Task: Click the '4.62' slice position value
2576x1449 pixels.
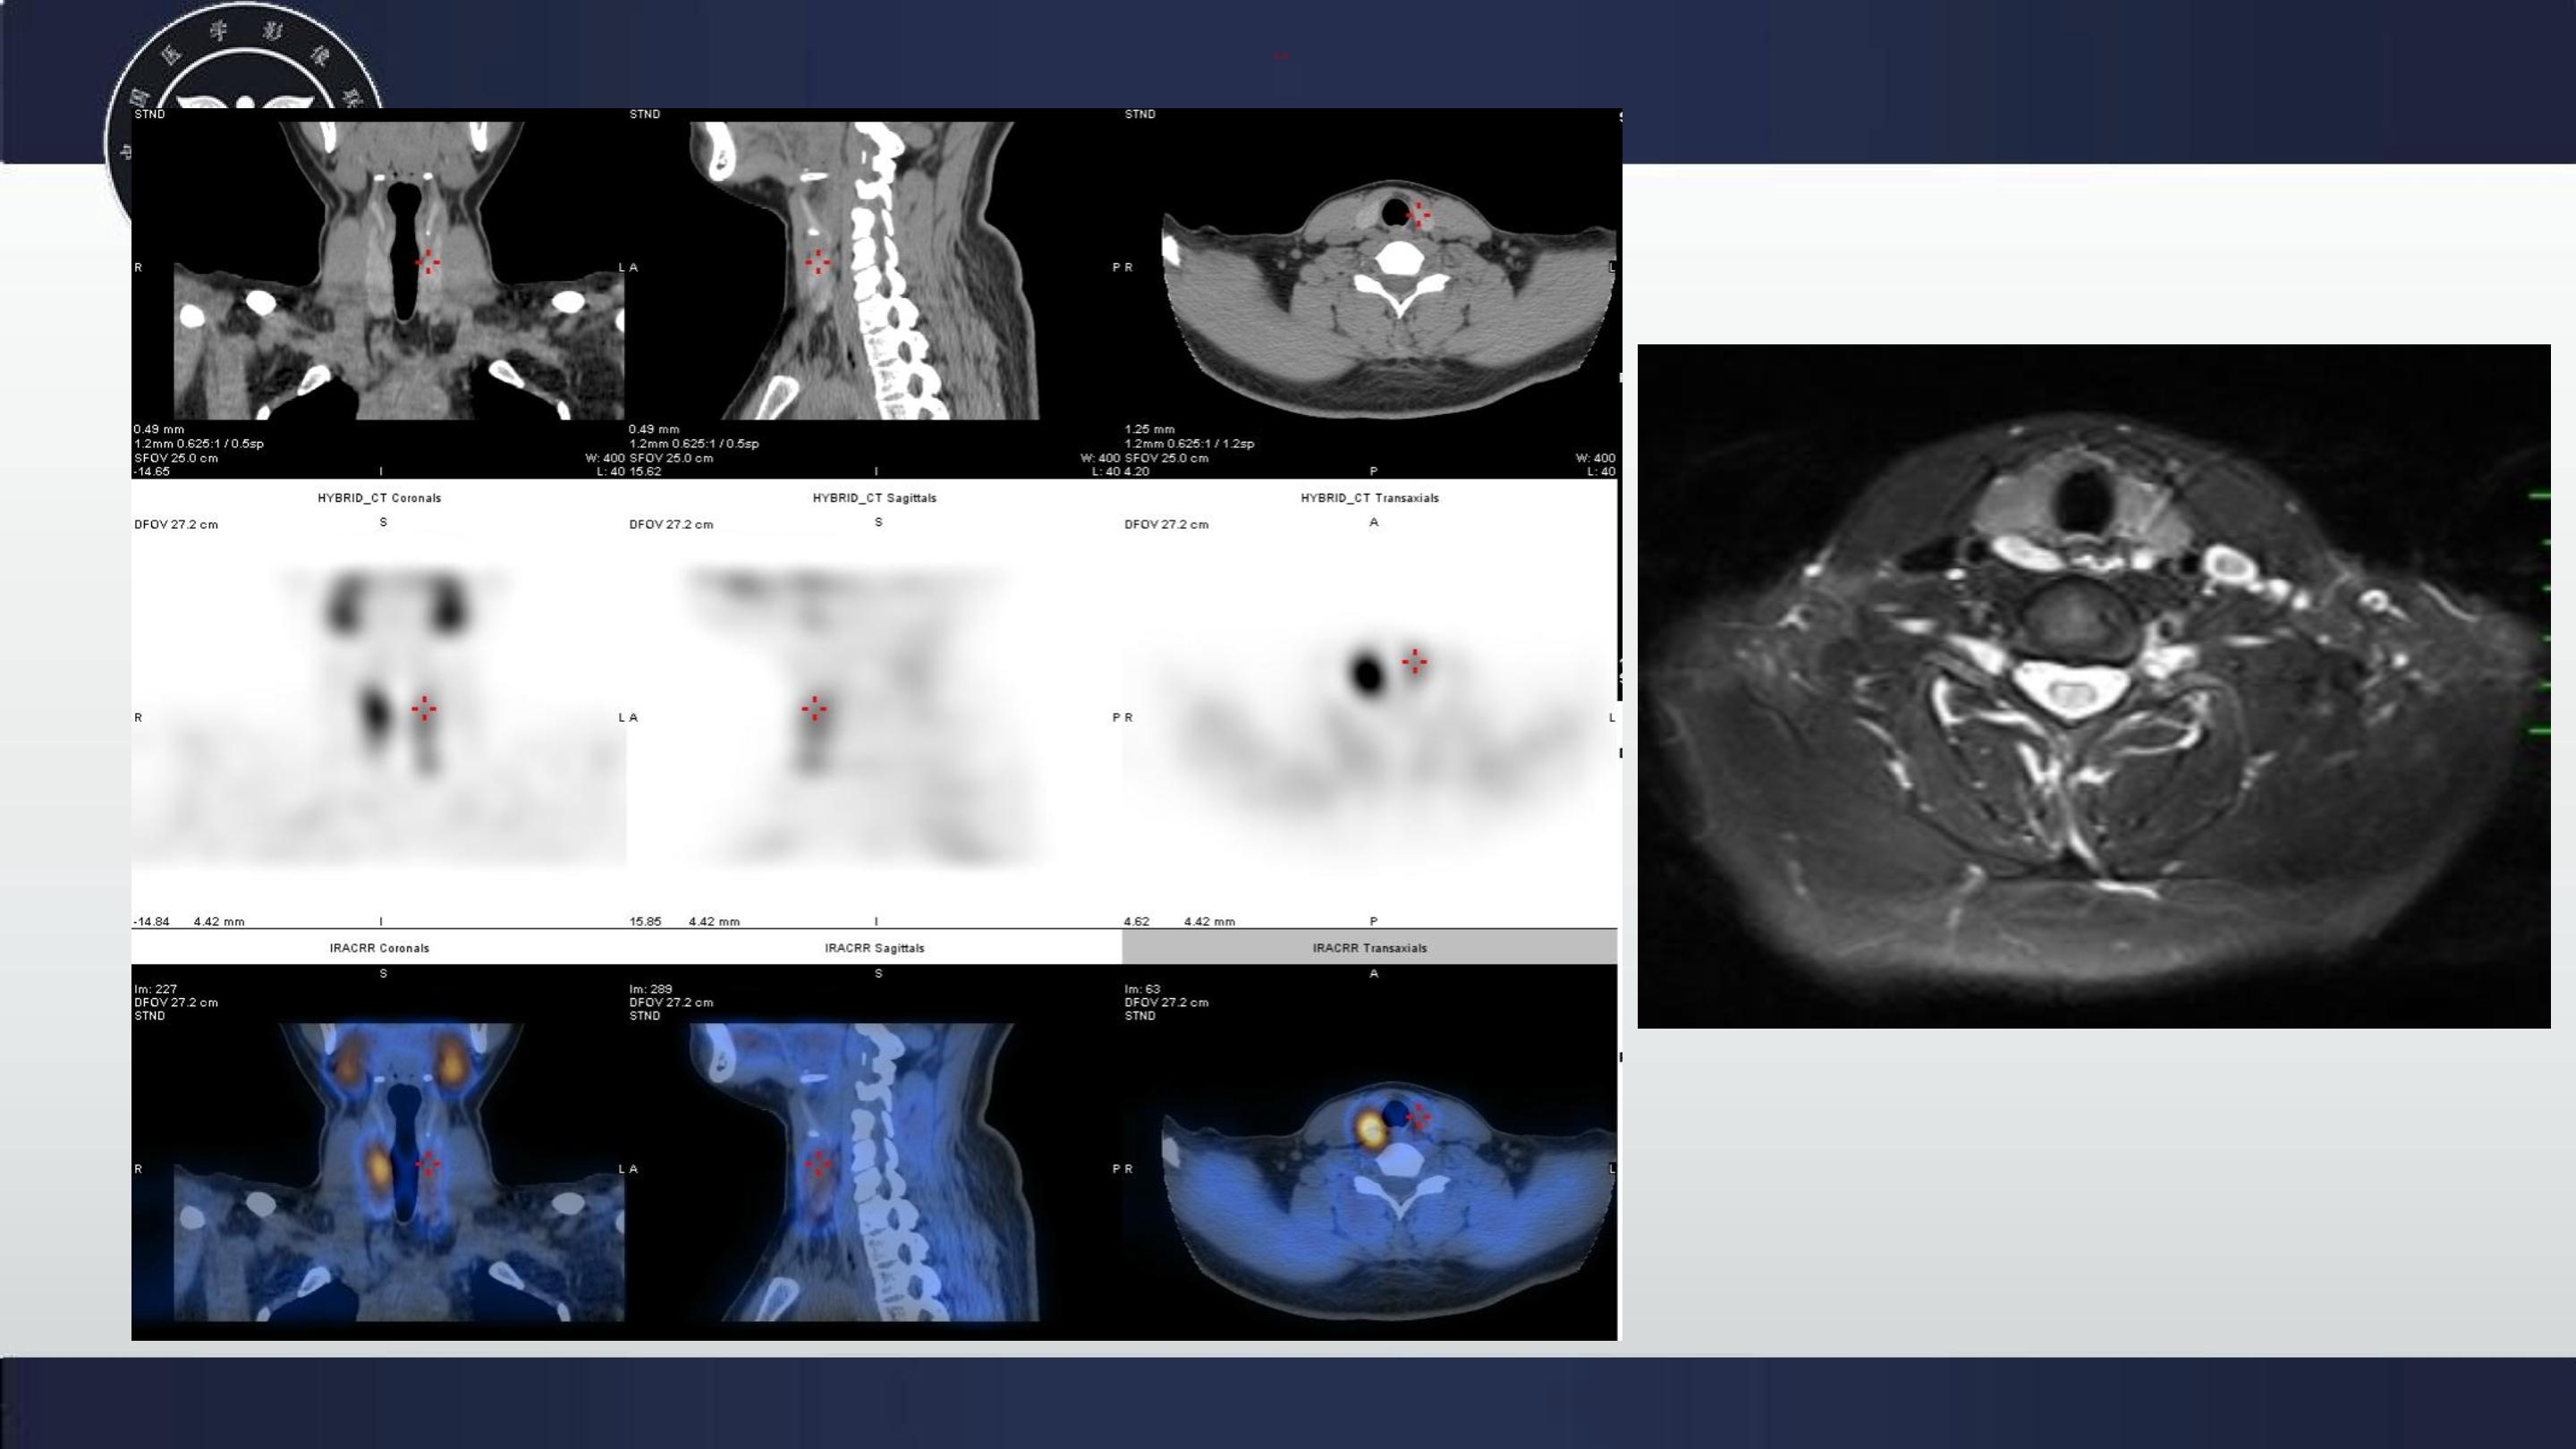Action: (x=1137, y=922)
